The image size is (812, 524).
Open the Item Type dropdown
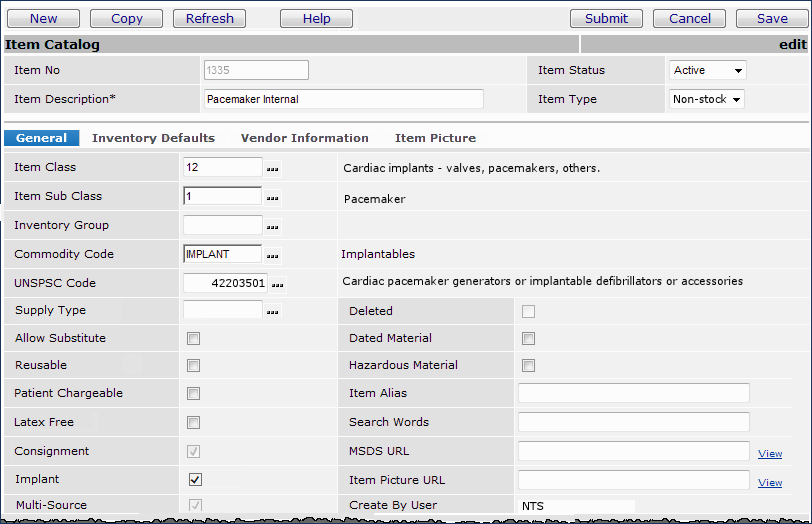coord(707,100)
